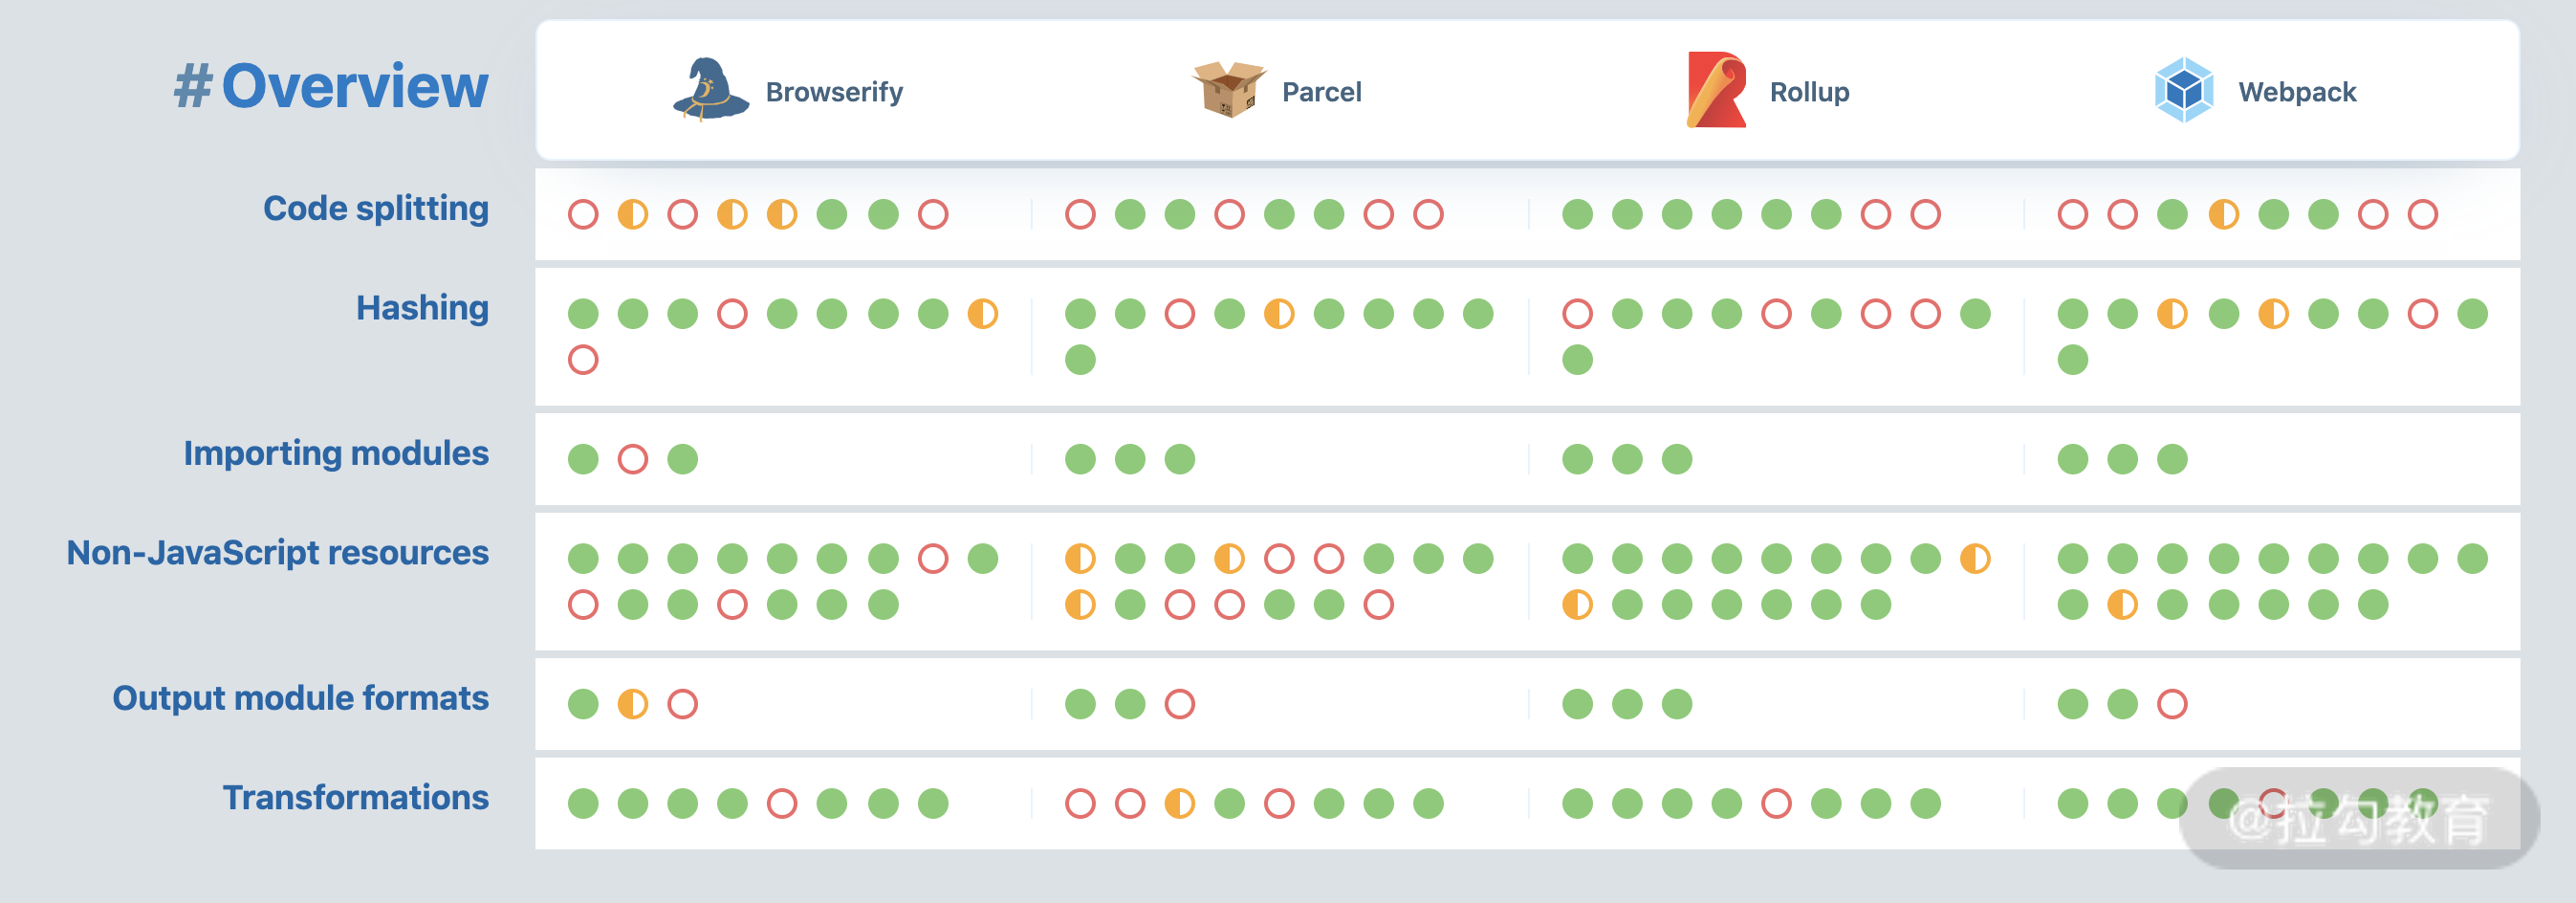Open the Transformations section heading
The image size is (2576, 903).
click(x=355, y=798)
